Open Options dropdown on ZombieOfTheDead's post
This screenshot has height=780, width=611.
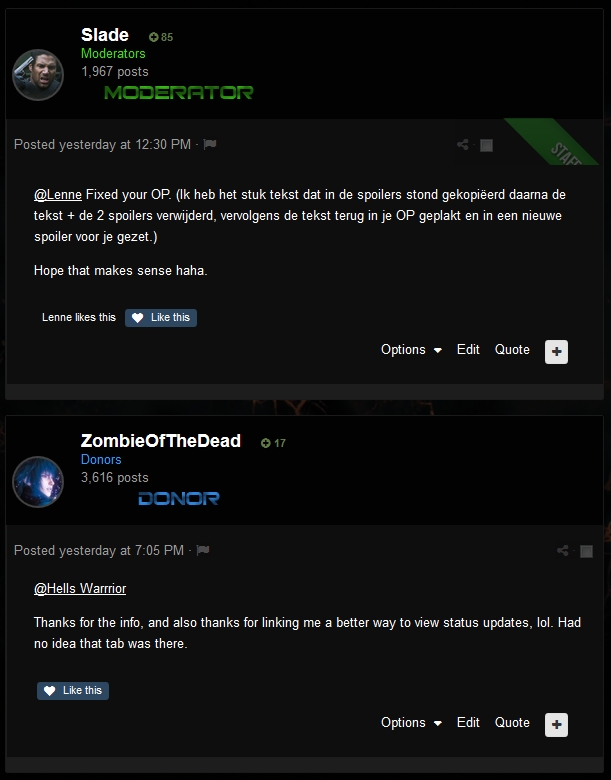coord(411,722)
